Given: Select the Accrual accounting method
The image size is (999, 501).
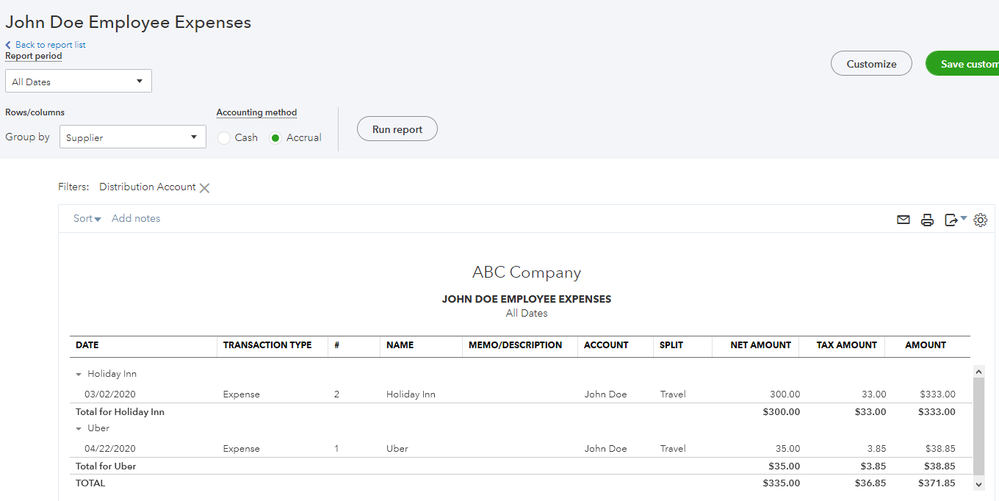Looking at the screenshot, I should coord(276,138).
